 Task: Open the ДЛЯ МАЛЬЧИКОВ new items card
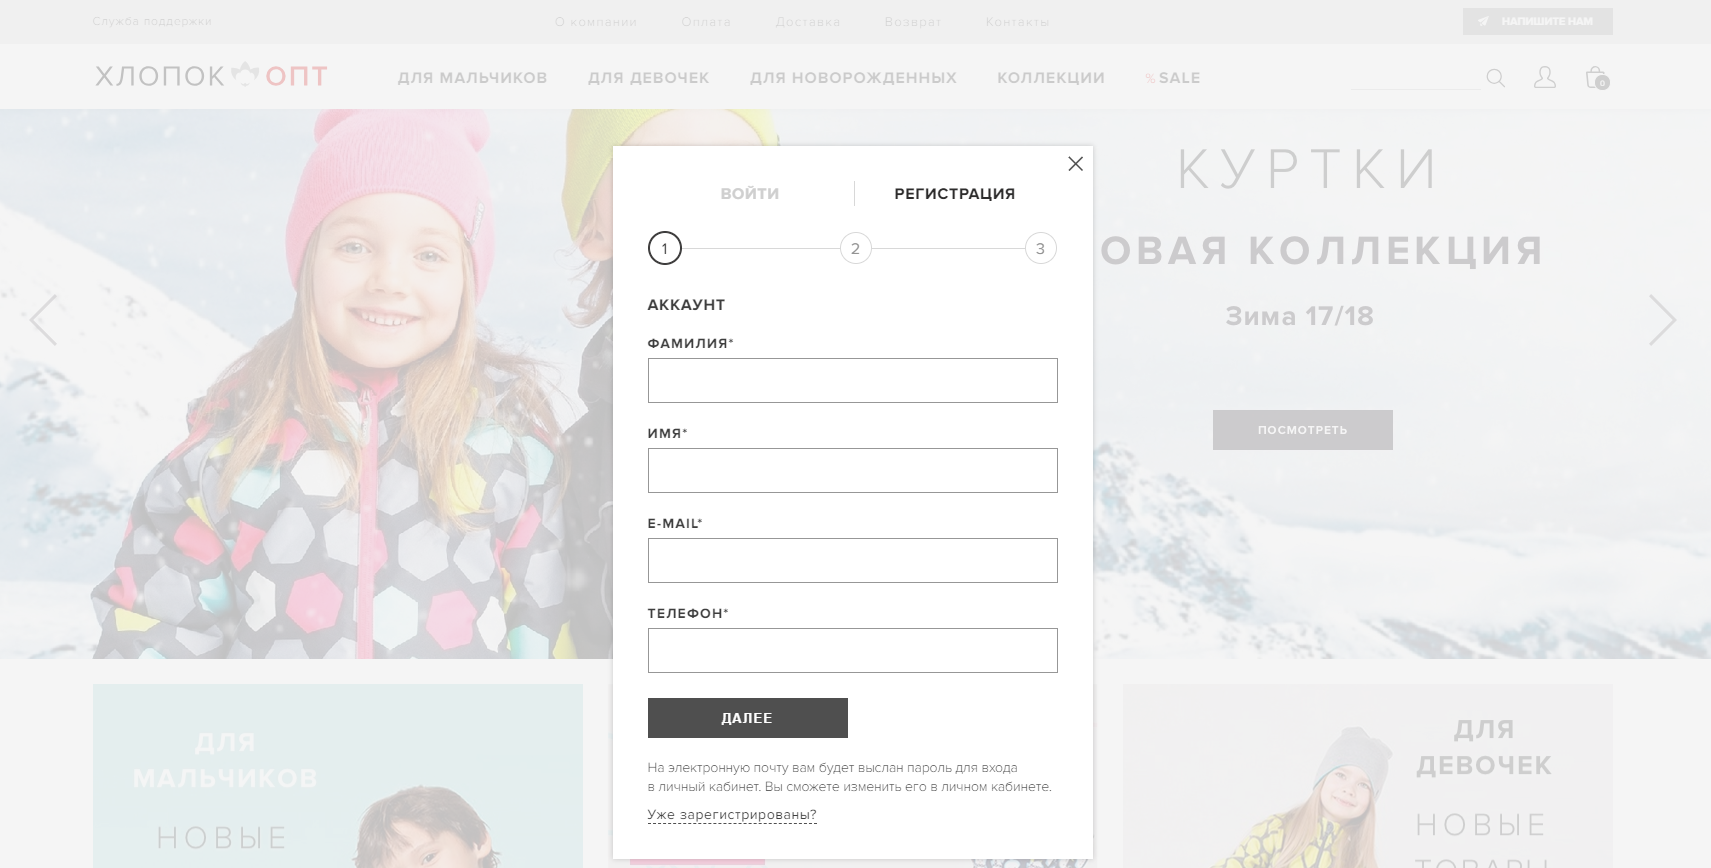pyautogui.click(x=338, y=776)
